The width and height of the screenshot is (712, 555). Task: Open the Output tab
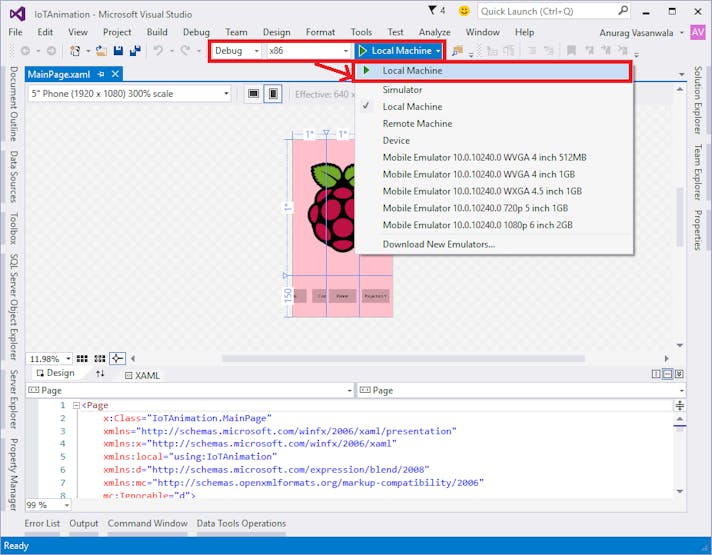[x=84, y=524]
